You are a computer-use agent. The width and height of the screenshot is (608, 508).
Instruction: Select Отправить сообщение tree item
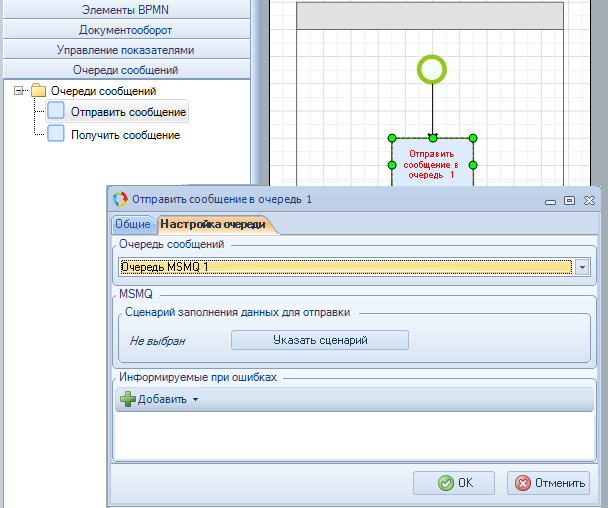click(x=128, y=112)
